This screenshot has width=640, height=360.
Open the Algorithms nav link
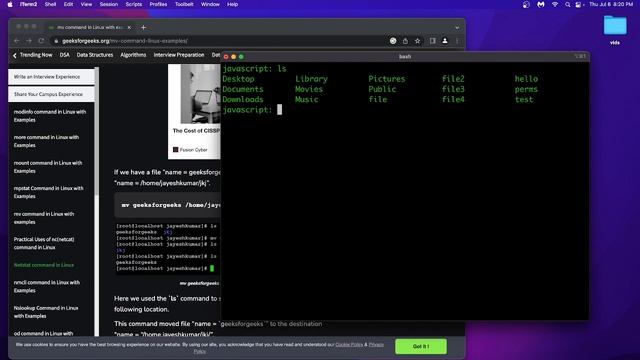[x=133, y=55]
